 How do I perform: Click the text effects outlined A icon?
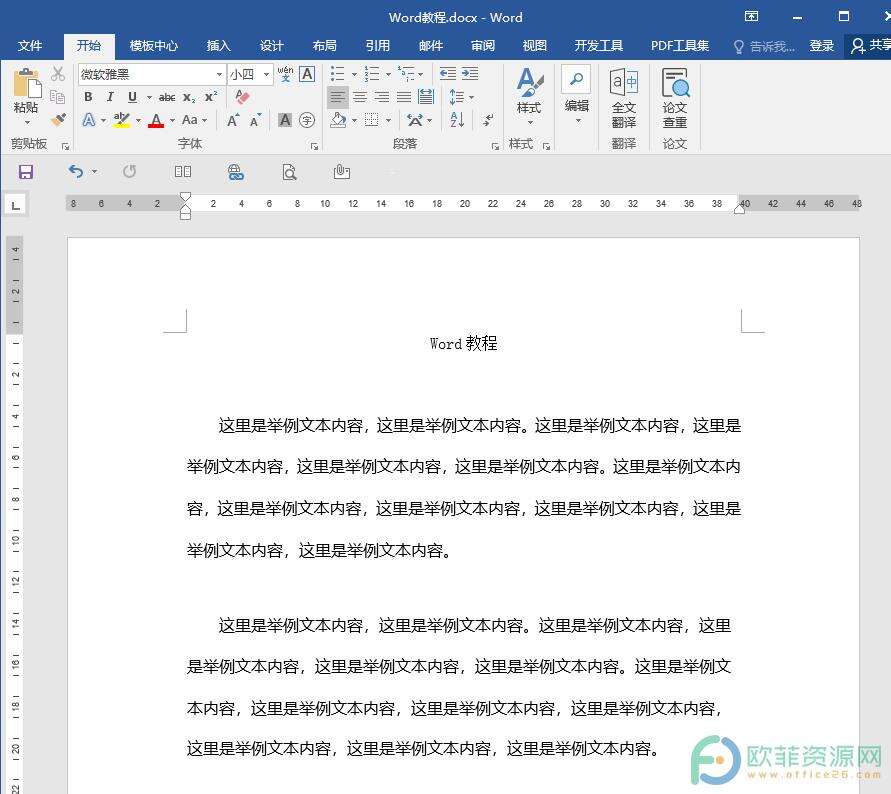coord(89,120)
